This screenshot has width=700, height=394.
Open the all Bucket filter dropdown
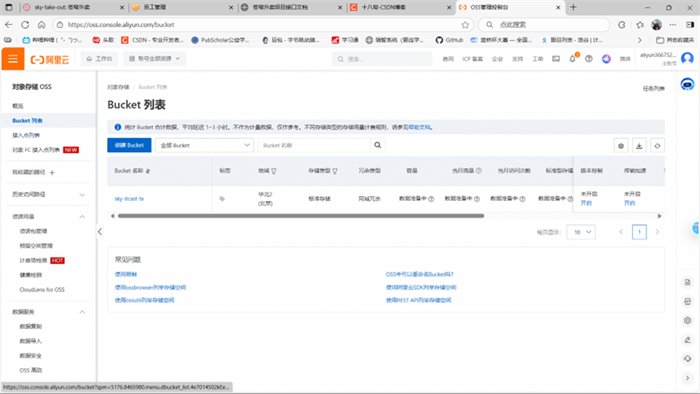[204, 145]
